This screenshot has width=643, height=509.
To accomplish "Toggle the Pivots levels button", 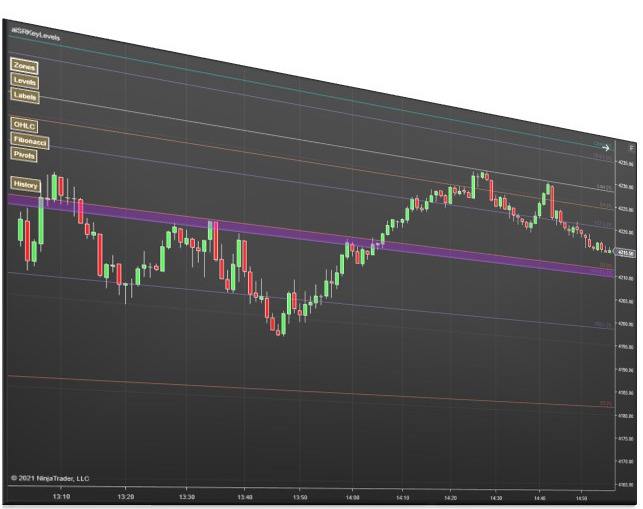I will pos(24,155).
